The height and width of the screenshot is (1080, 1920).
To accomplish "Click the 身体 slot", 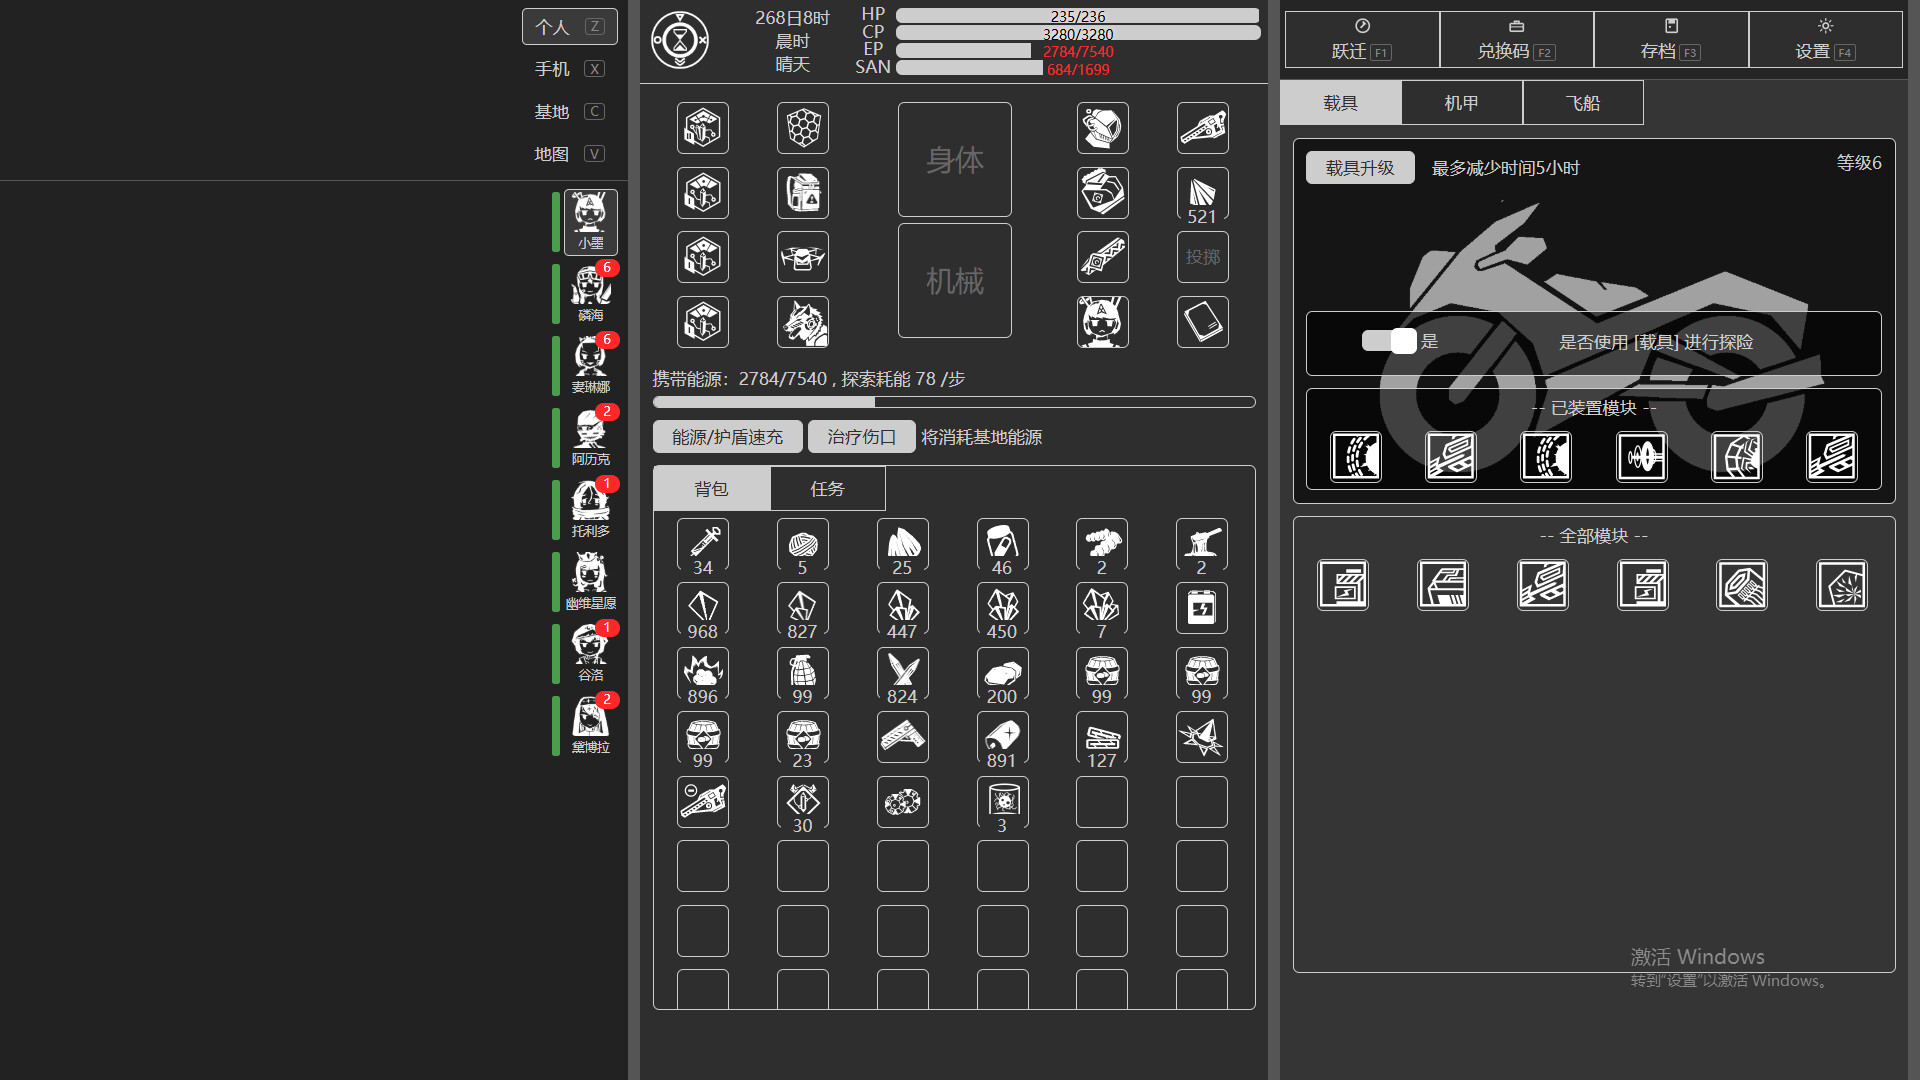I will click(954, 159).
